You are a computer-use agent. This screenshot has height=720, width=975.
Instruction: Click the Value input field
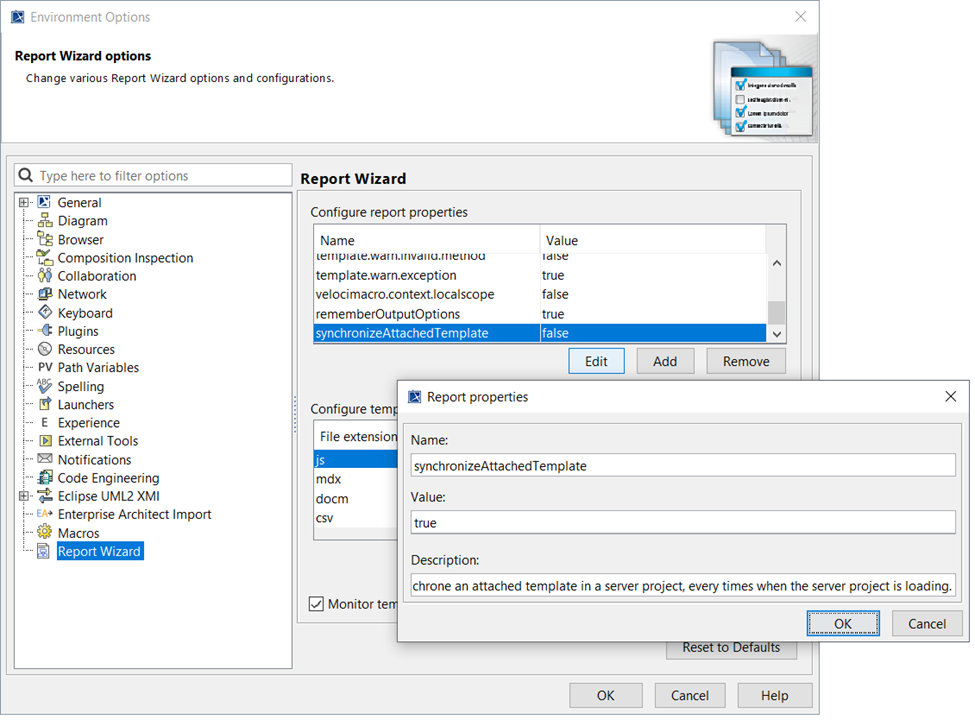683,522
